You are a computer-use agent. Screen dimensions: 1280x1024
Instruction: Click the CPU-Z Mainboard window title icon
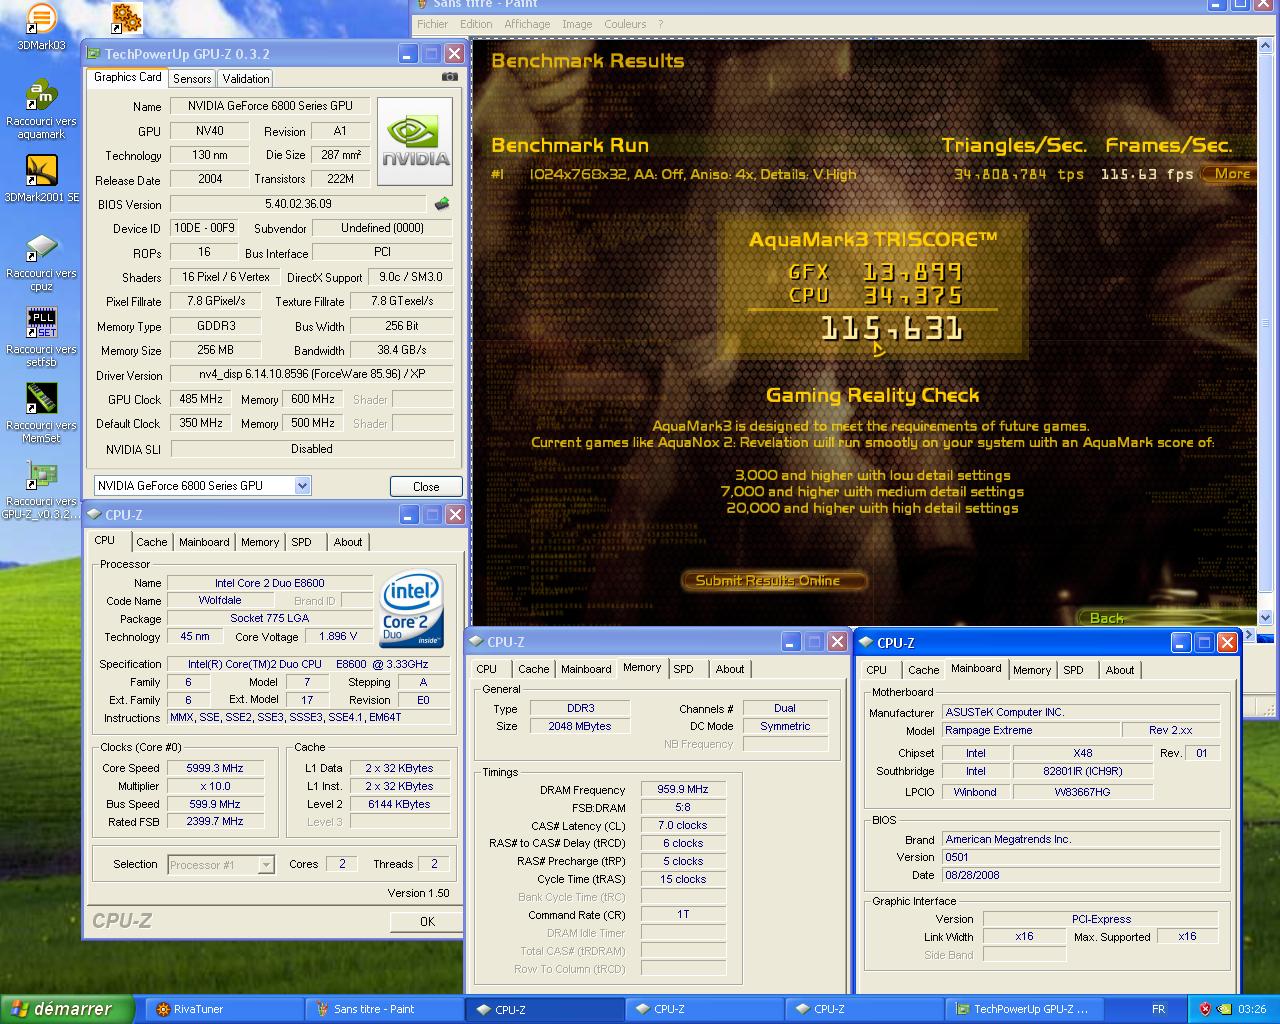[x=866, y=643]
